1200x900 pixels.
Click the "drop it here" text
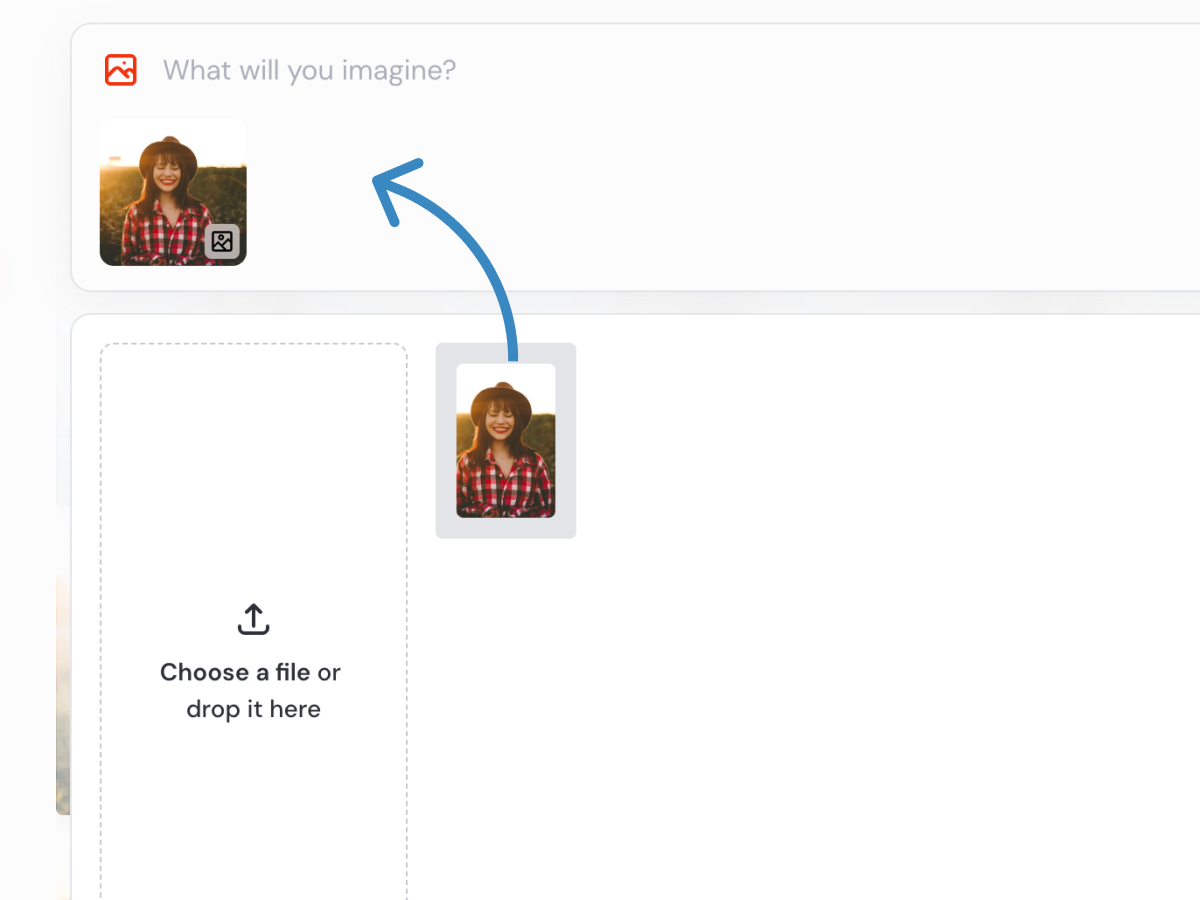pyautogui.click(x=254, y=709)
